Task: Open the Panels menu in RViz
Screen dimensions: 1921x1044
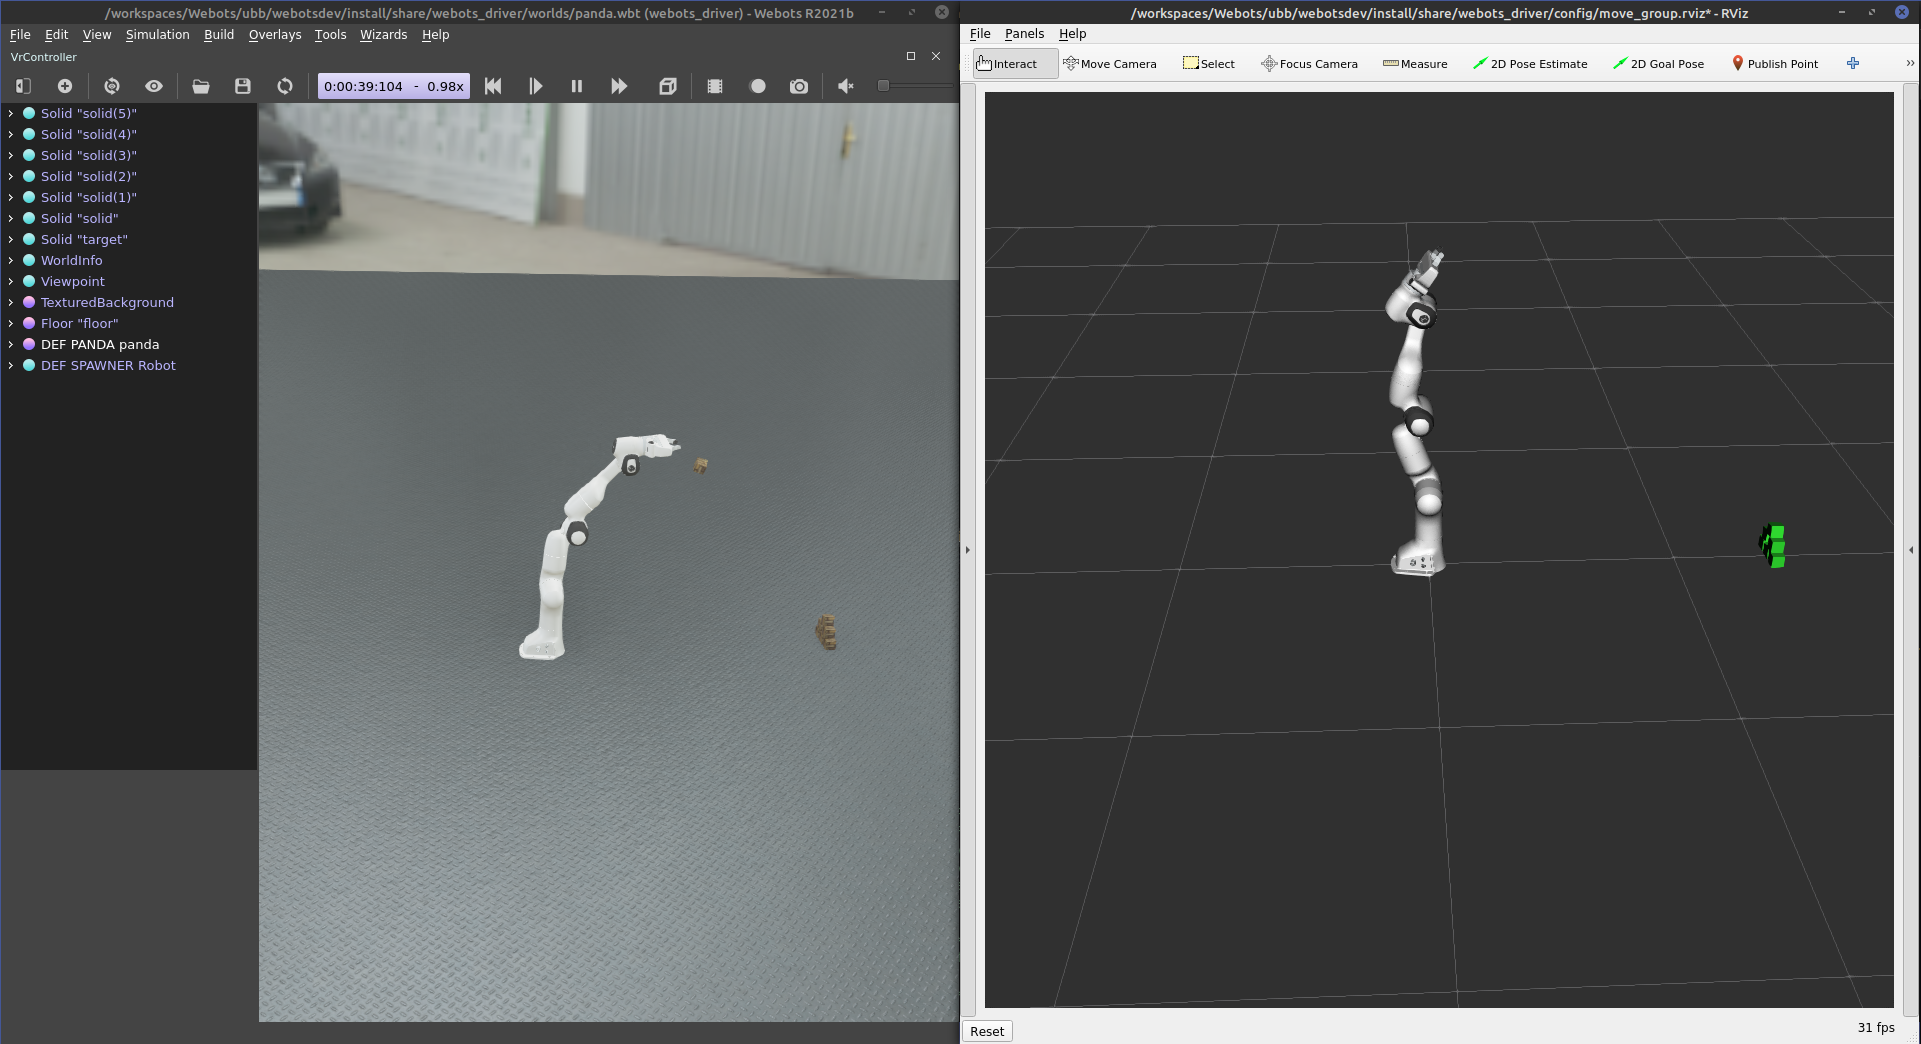Action: pyautogui.click(x=1024, y=33)
